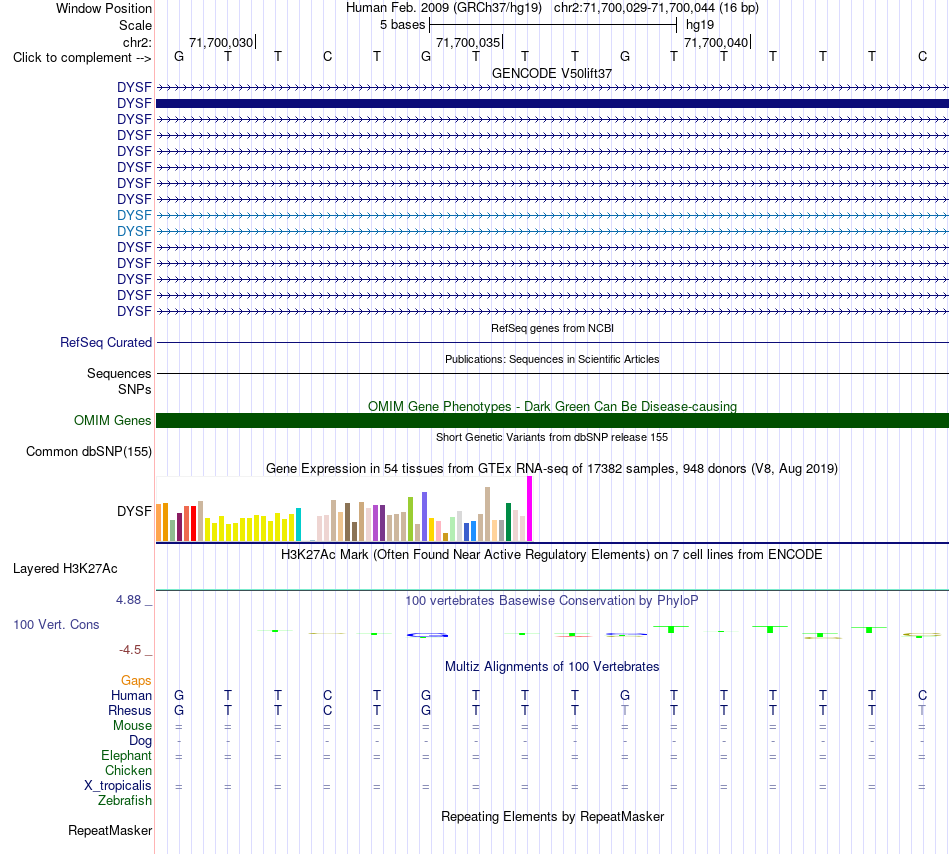Image resolution: width=950 pixels, height=854 pixels.
Task: Select the Rhesus alignment row label
Action: click(x=130, y=710)
